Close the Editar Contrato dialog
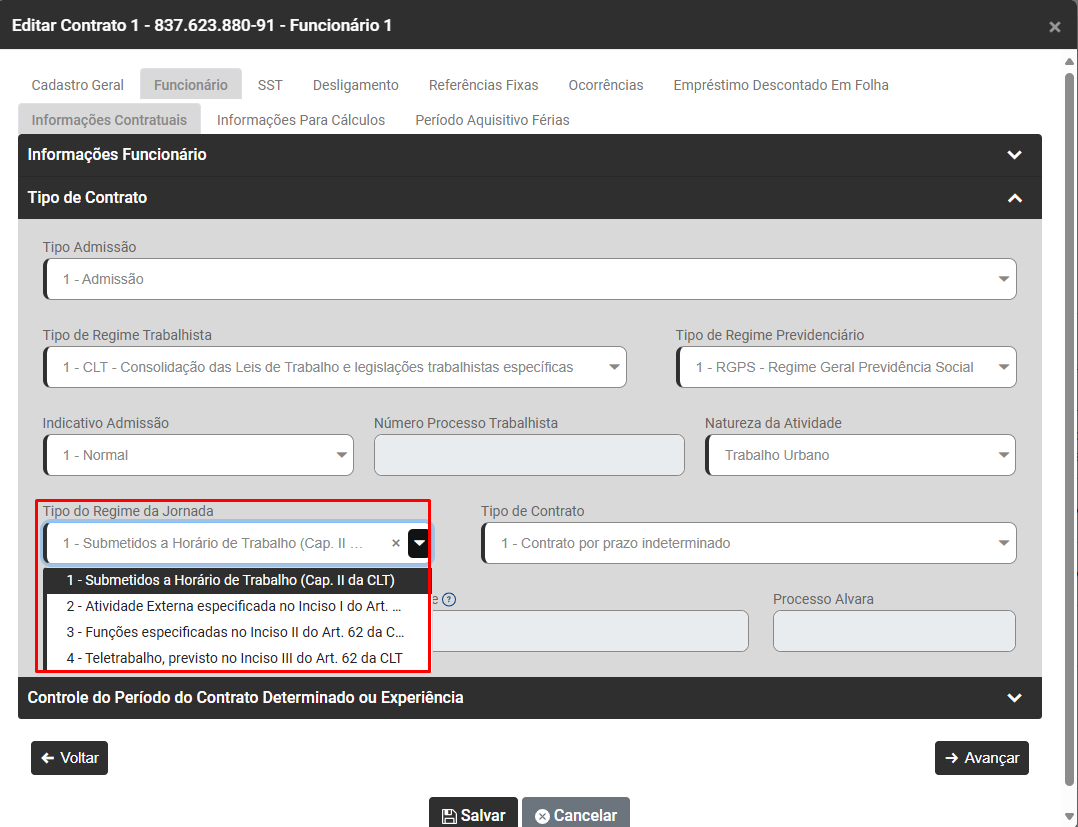Screen dimensions: 1078x827 click(1054, 27)
